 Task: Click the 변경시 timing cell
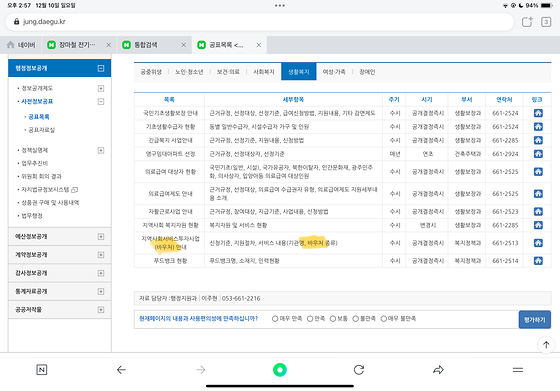tap(428, 225)
